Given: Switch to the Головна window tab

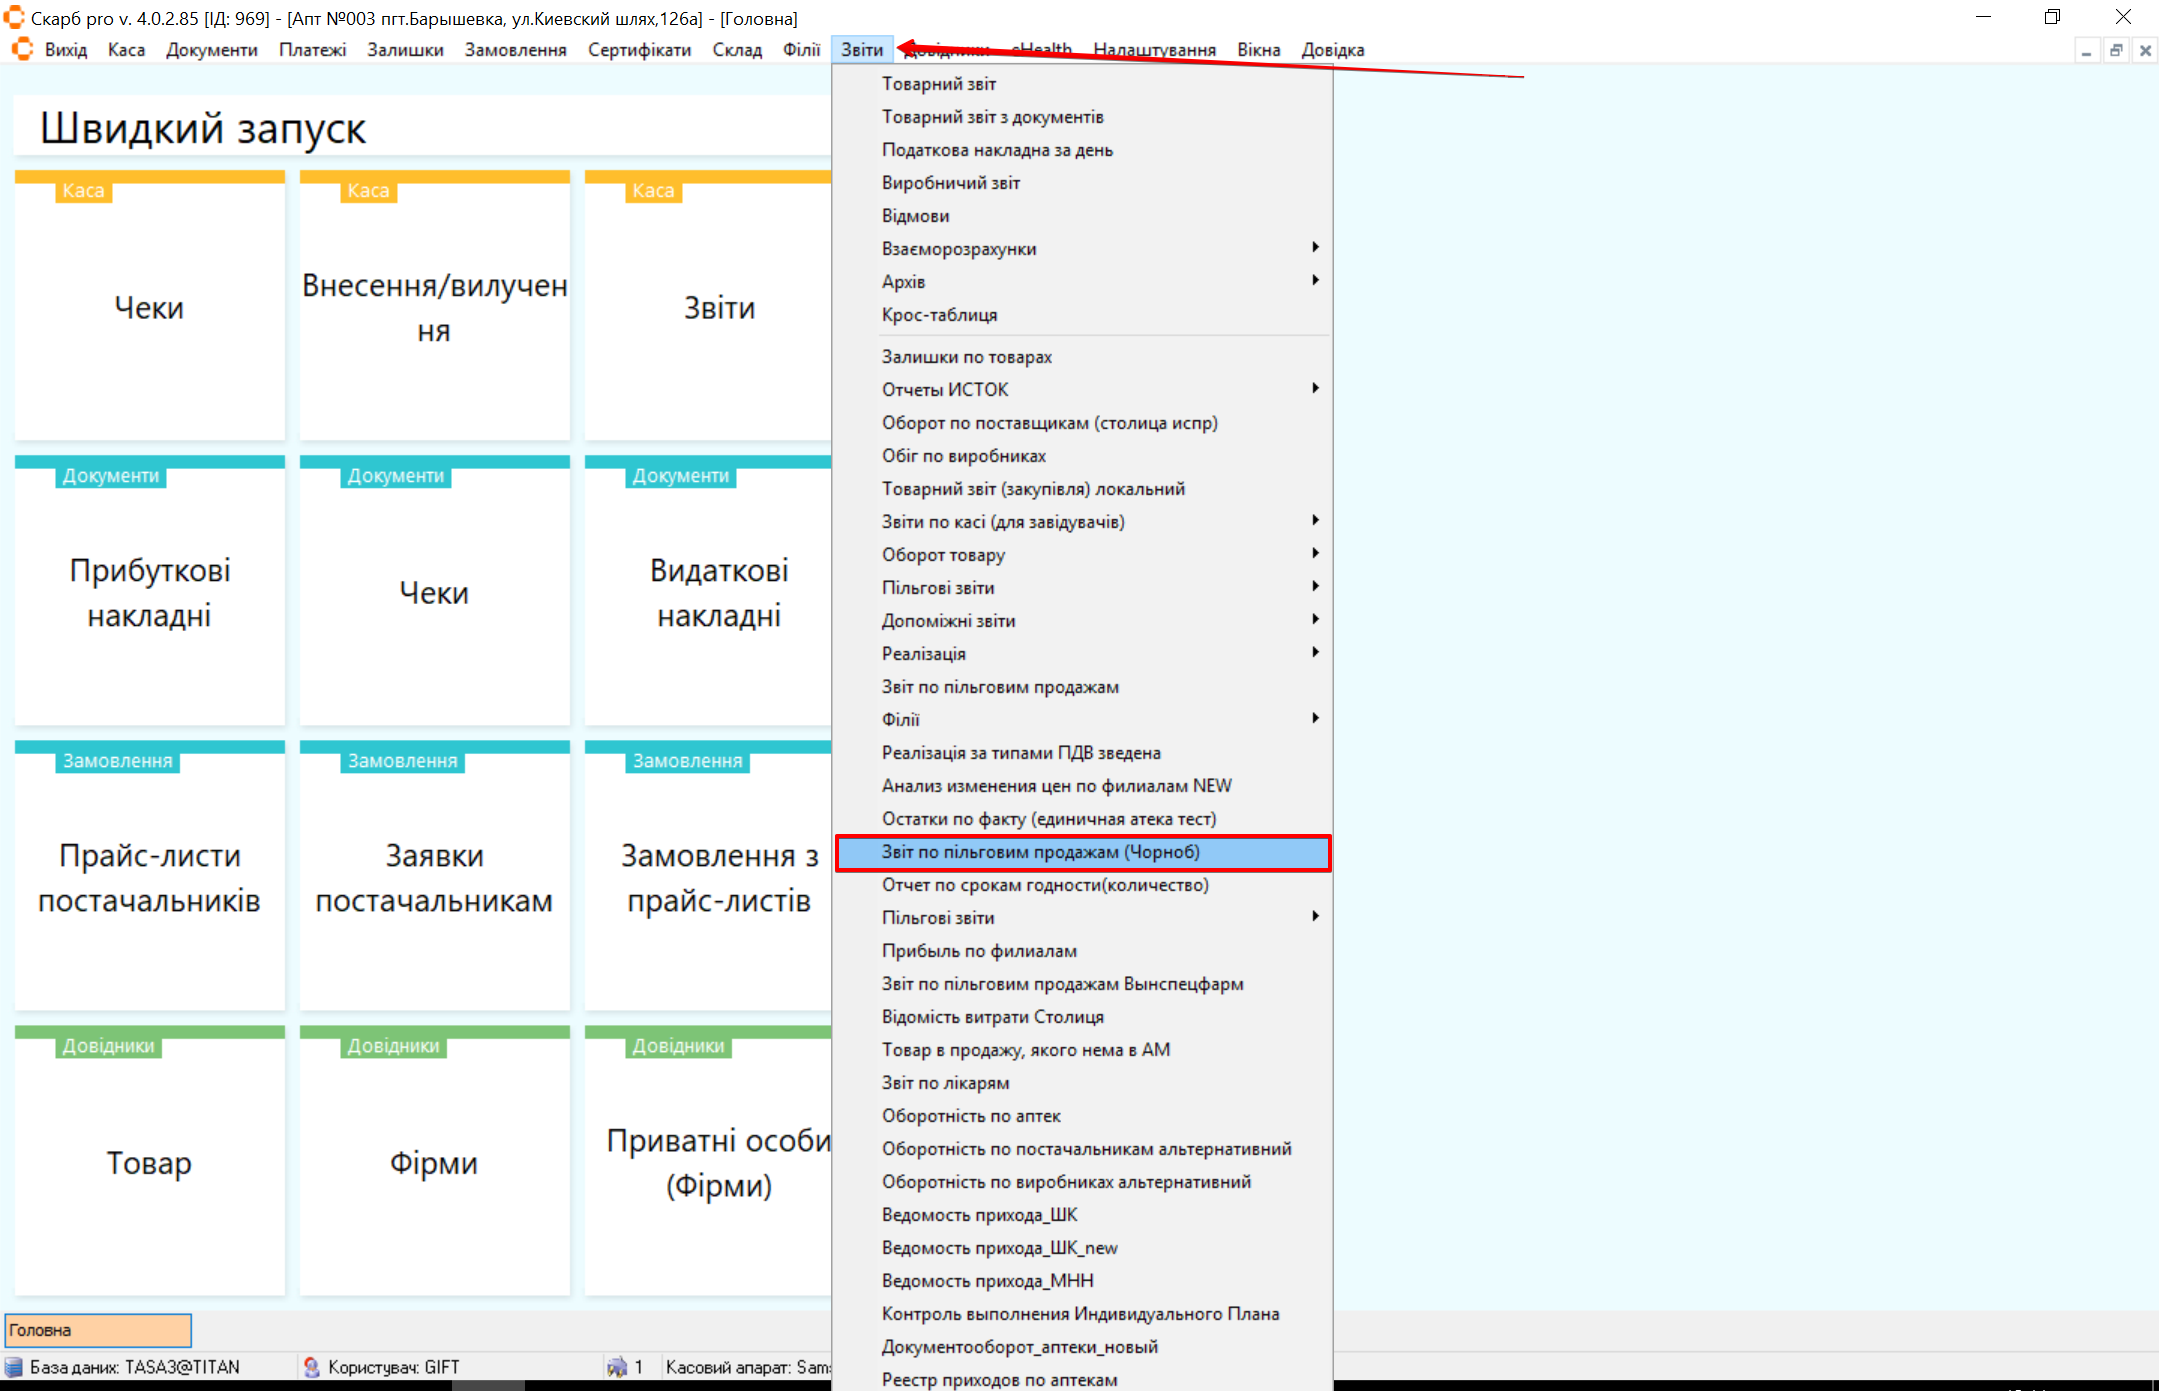Looking at the screenshot, I should pyautogui.click(x=98, y=1330).
